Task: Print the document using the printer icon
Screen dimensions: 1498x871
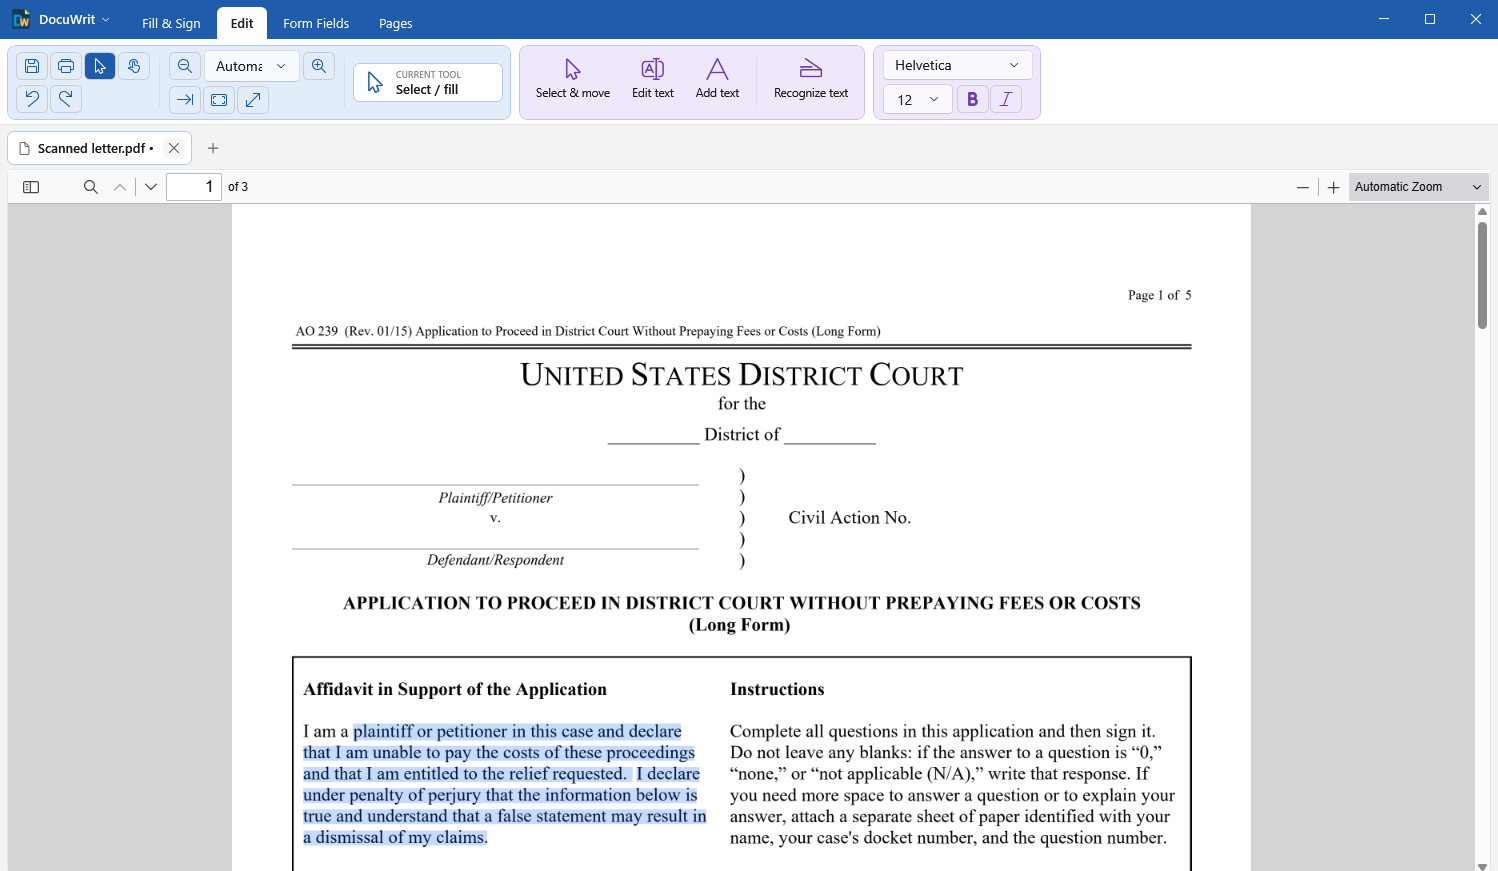Action: tap(66, 66)
